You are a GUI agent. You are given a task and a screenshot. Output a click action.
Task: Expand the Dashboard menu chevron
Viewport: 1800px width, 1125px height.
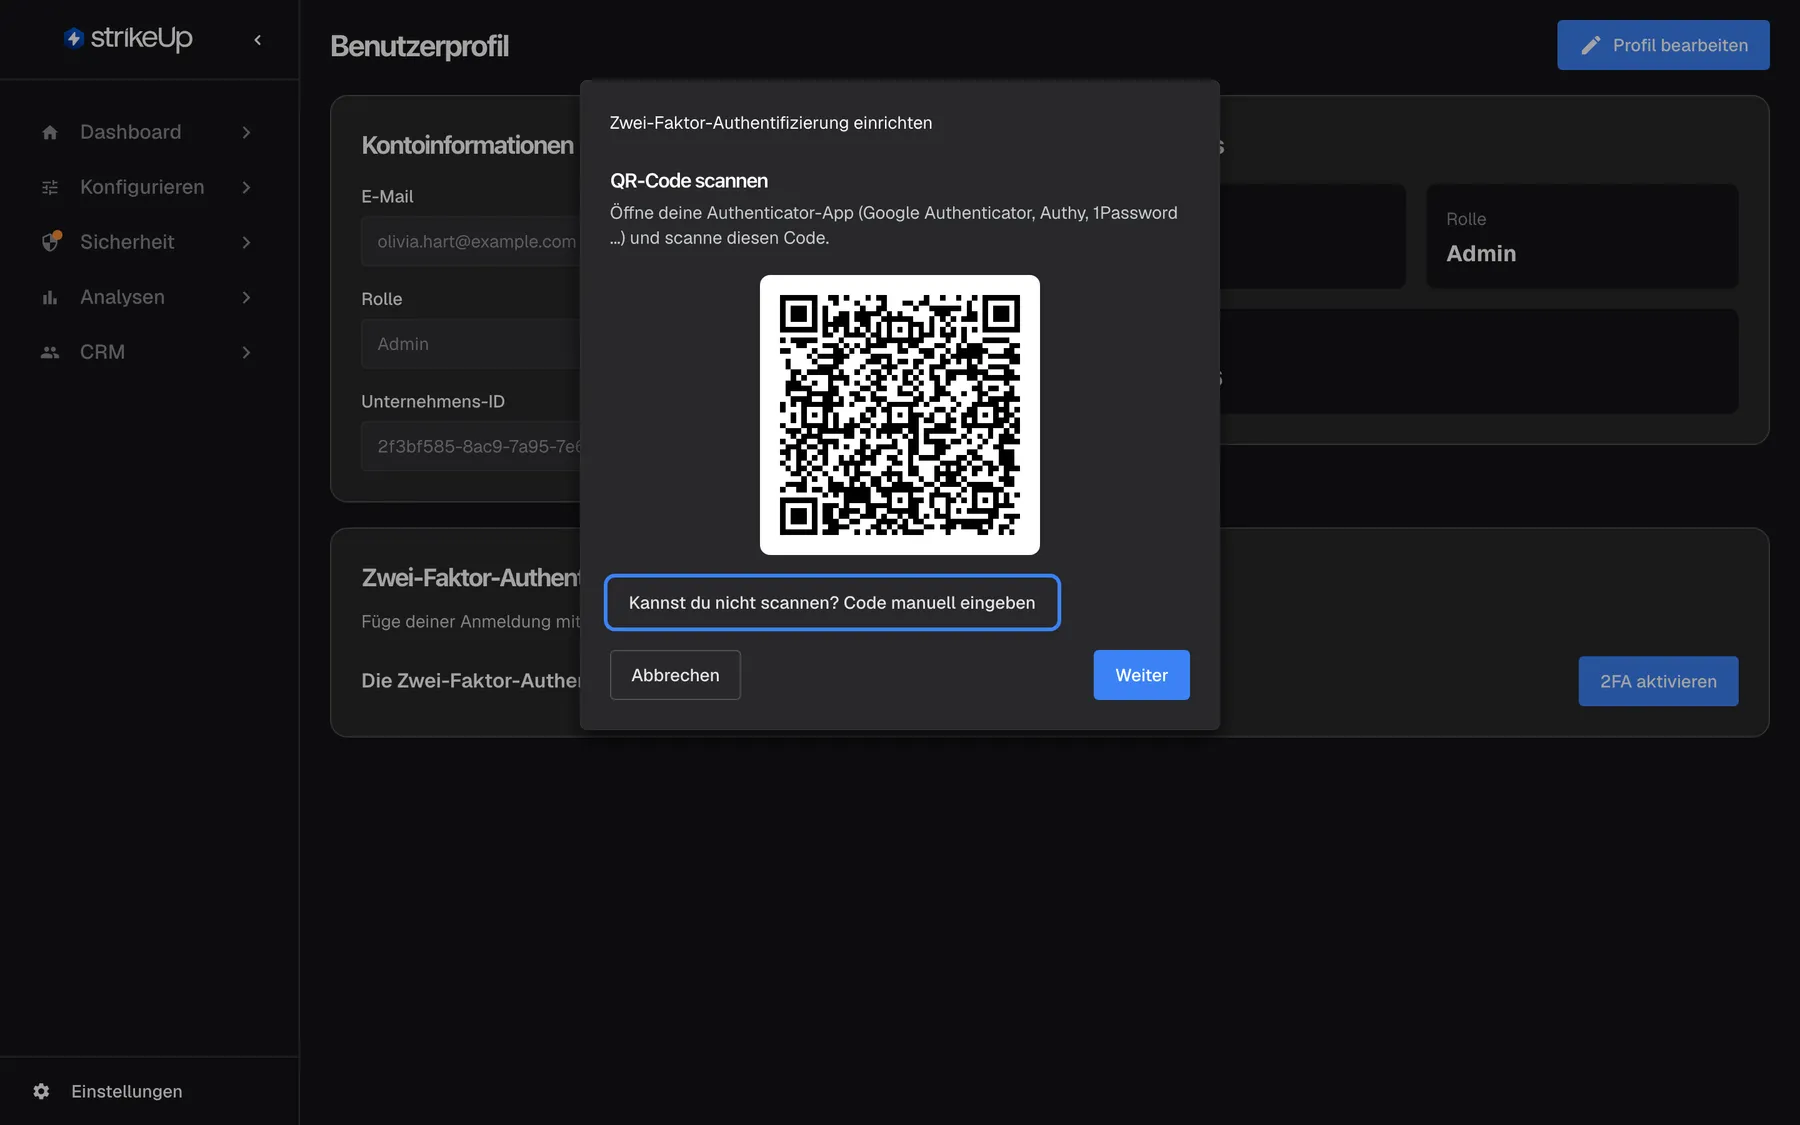coord(246,132)
